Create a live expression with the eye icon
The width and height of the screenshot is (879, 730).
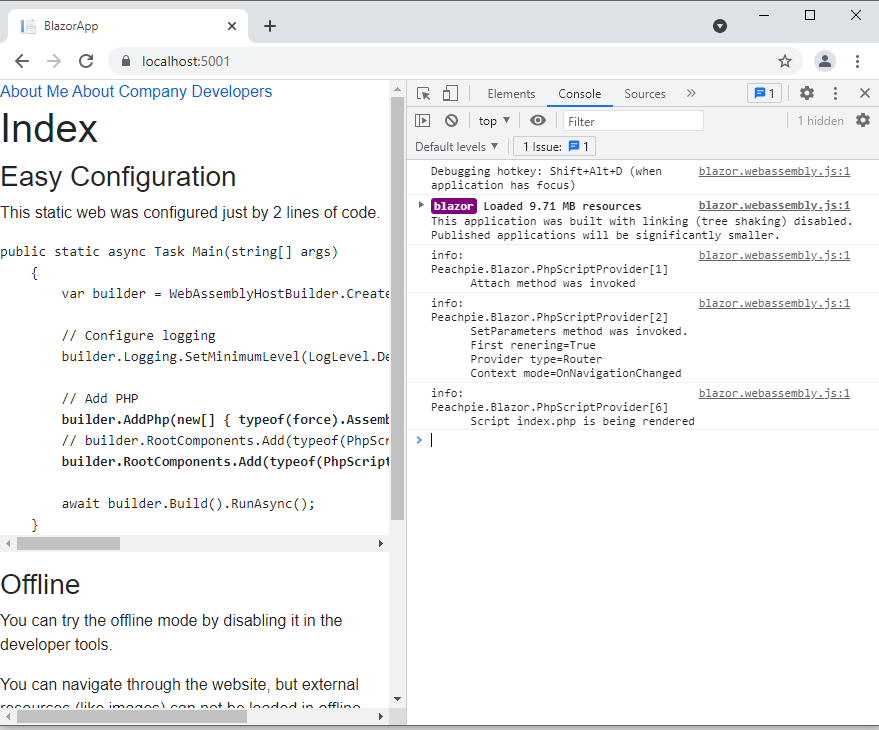click(x=538, y=121)
